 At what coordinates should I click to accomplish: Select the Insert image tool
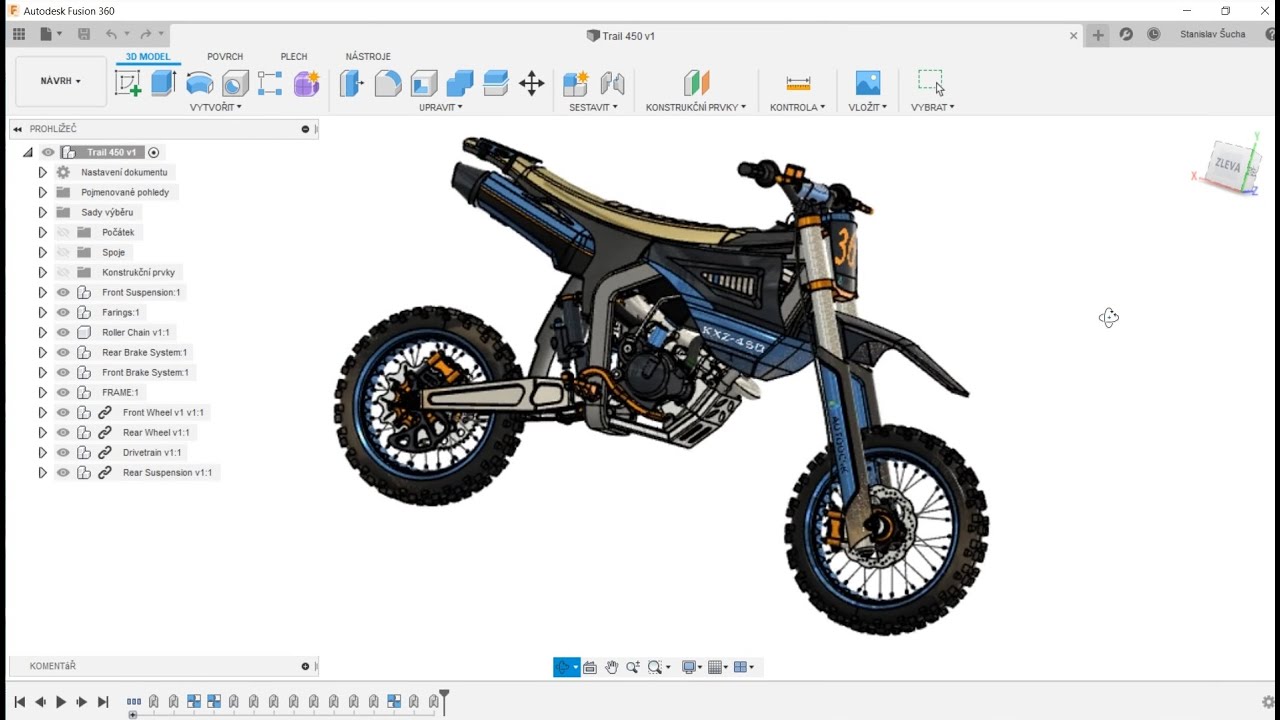[x=868, y=83]
